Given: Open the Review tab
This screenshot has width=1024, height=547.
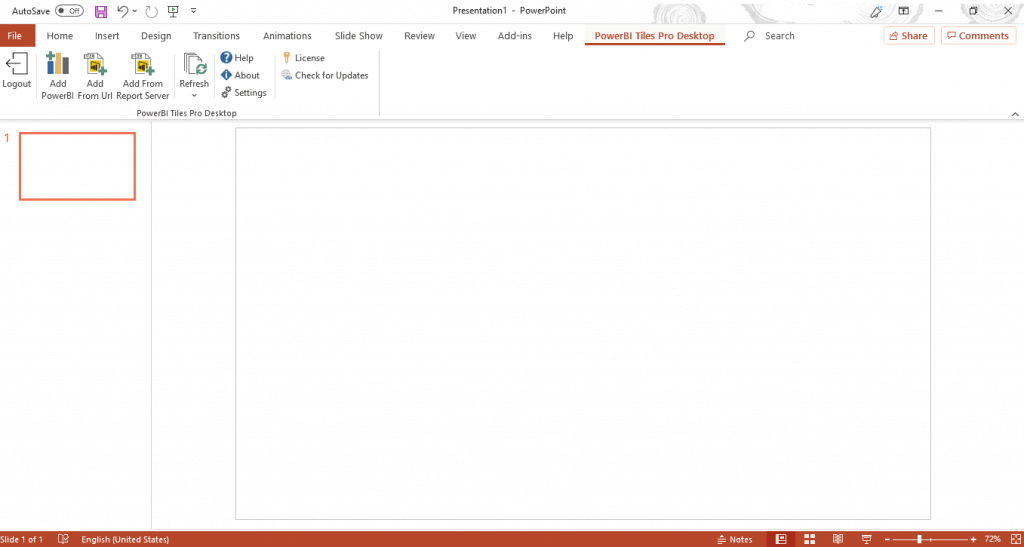Looking at the screenshot, I should click(419, 36).
